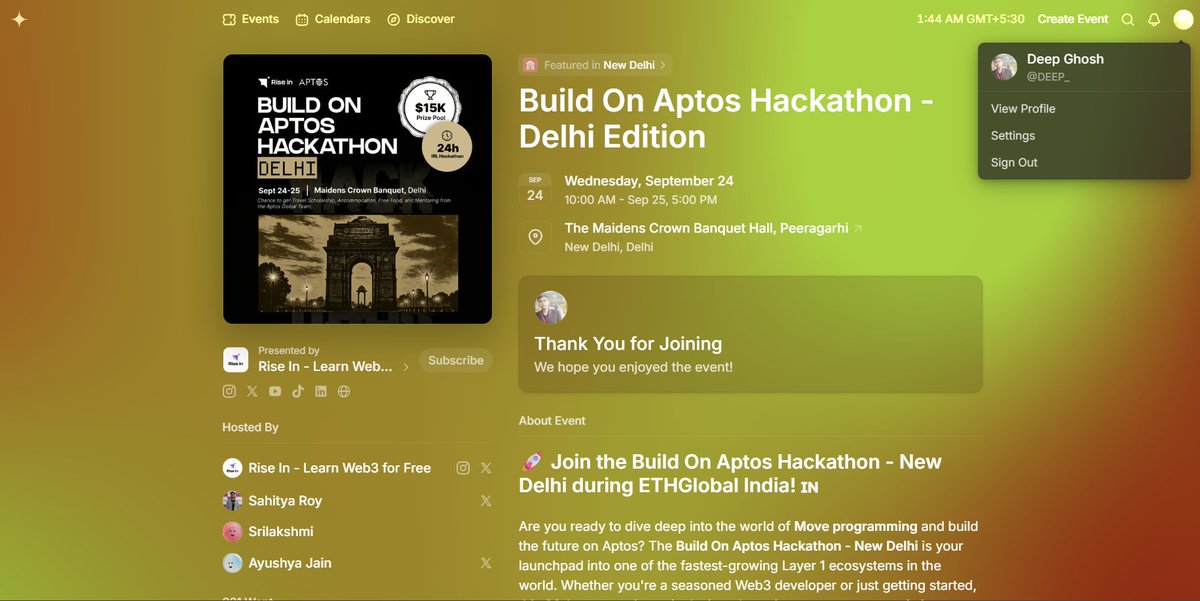Screen dimensions: 1200x601
Task: Select View Profile from the menu
Action: [1021, 108]
